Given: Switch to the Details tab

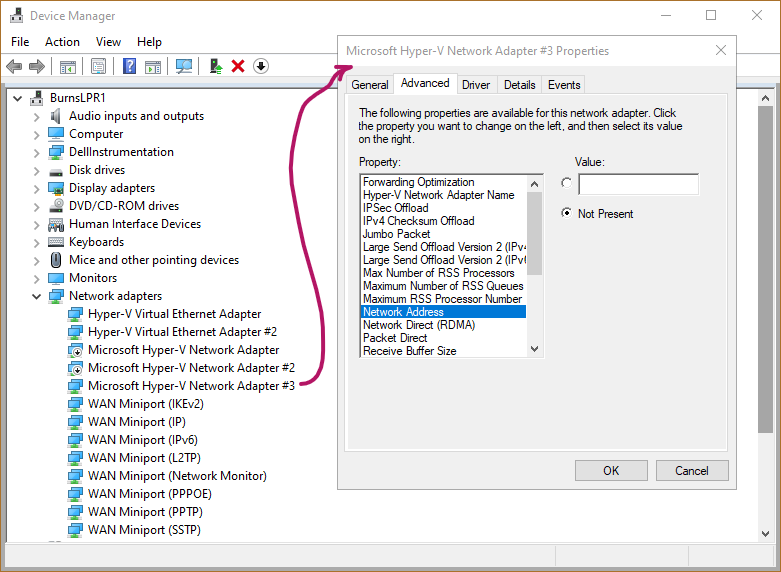Looking at the screenshot, I should coord(520,85).
